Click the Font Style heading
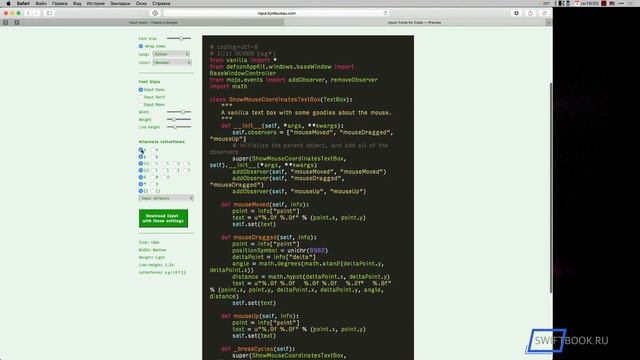This screenshot has width=640, height=360. [x=149, y=82]
